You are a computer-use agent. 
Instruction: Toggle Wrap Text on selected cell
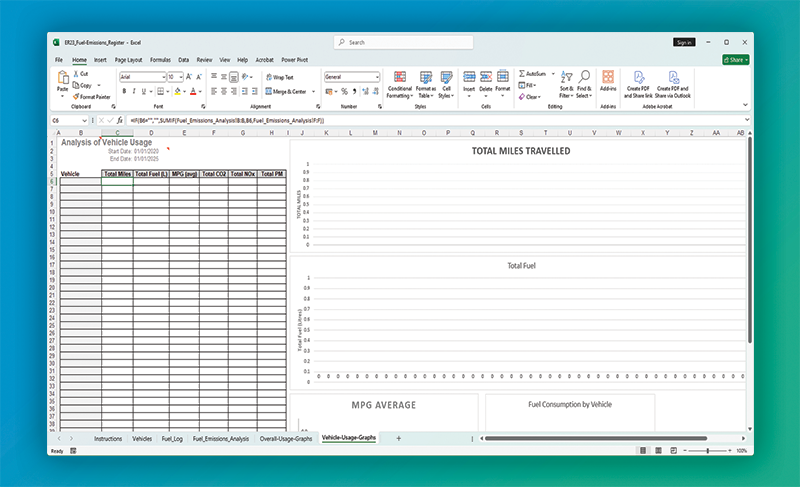[x=279, y=77]
